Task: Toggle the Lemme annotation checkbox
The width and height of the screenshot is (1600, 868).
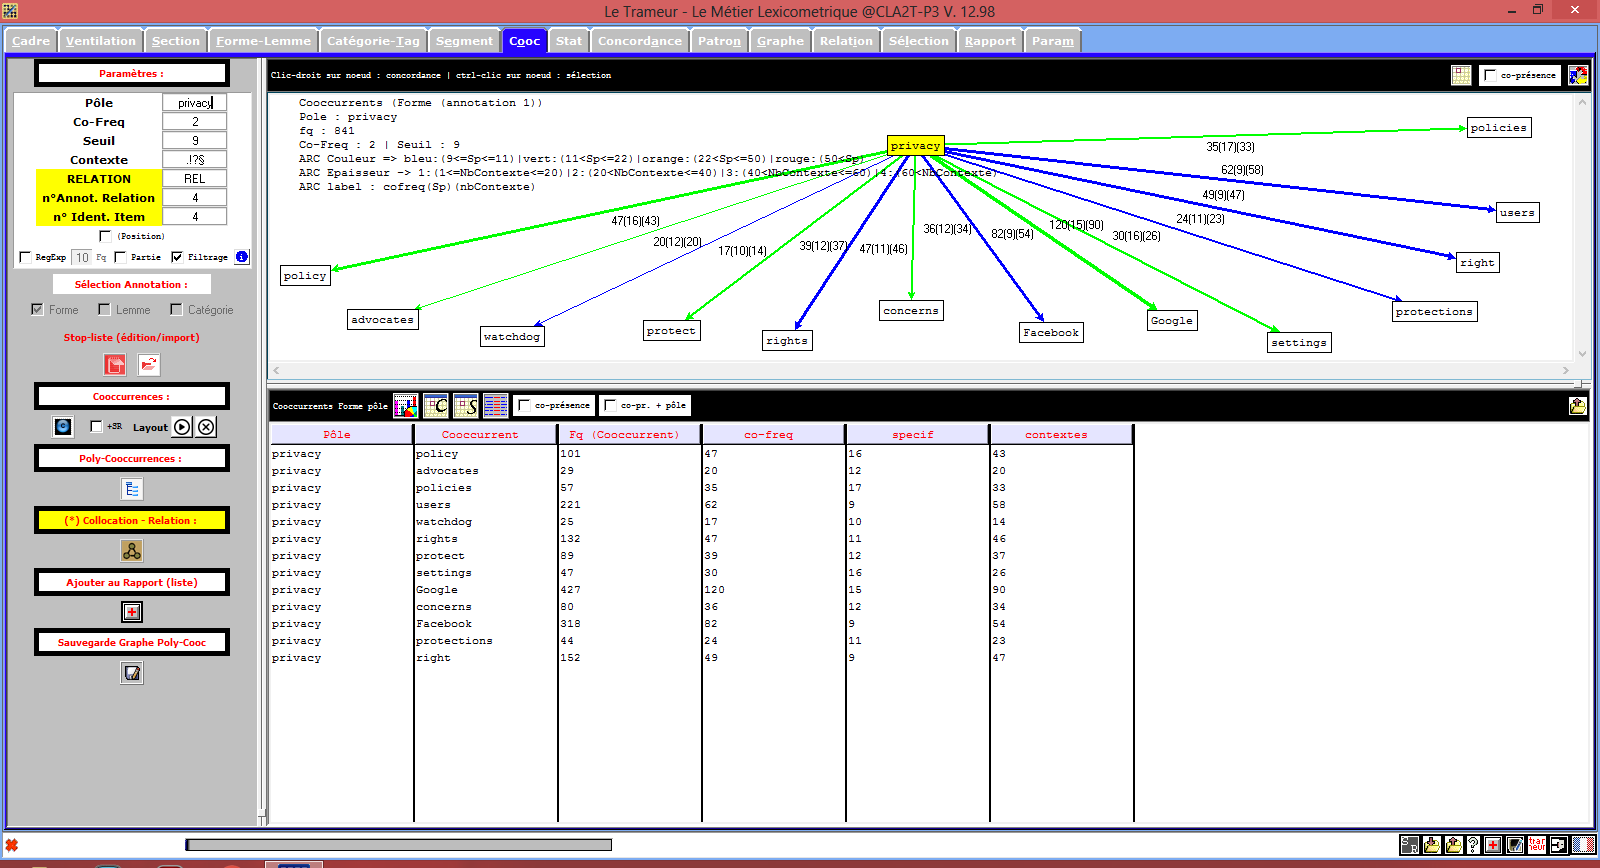Action: click(x=104, y=309)
